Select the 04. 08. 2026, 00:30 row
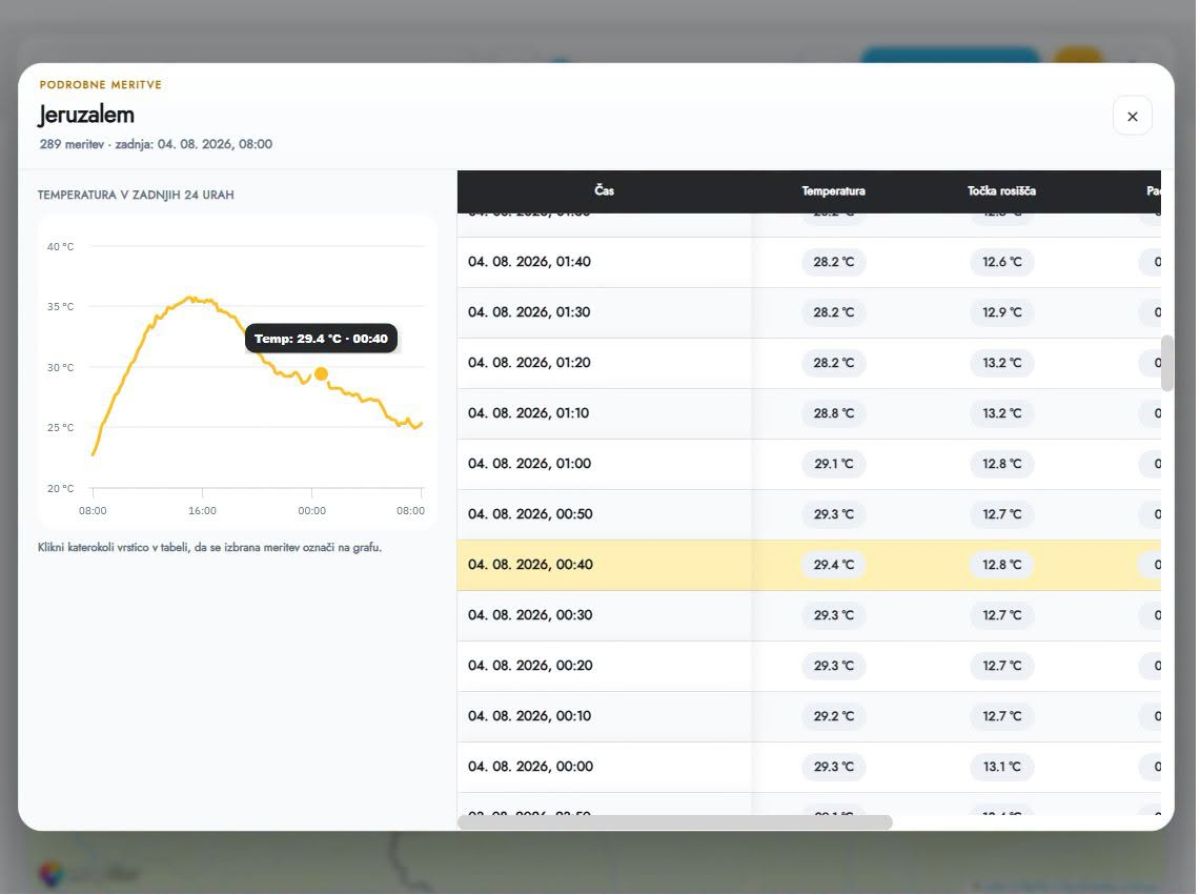The width and height of the screenshot is (1200, 895). click(809, 616)
